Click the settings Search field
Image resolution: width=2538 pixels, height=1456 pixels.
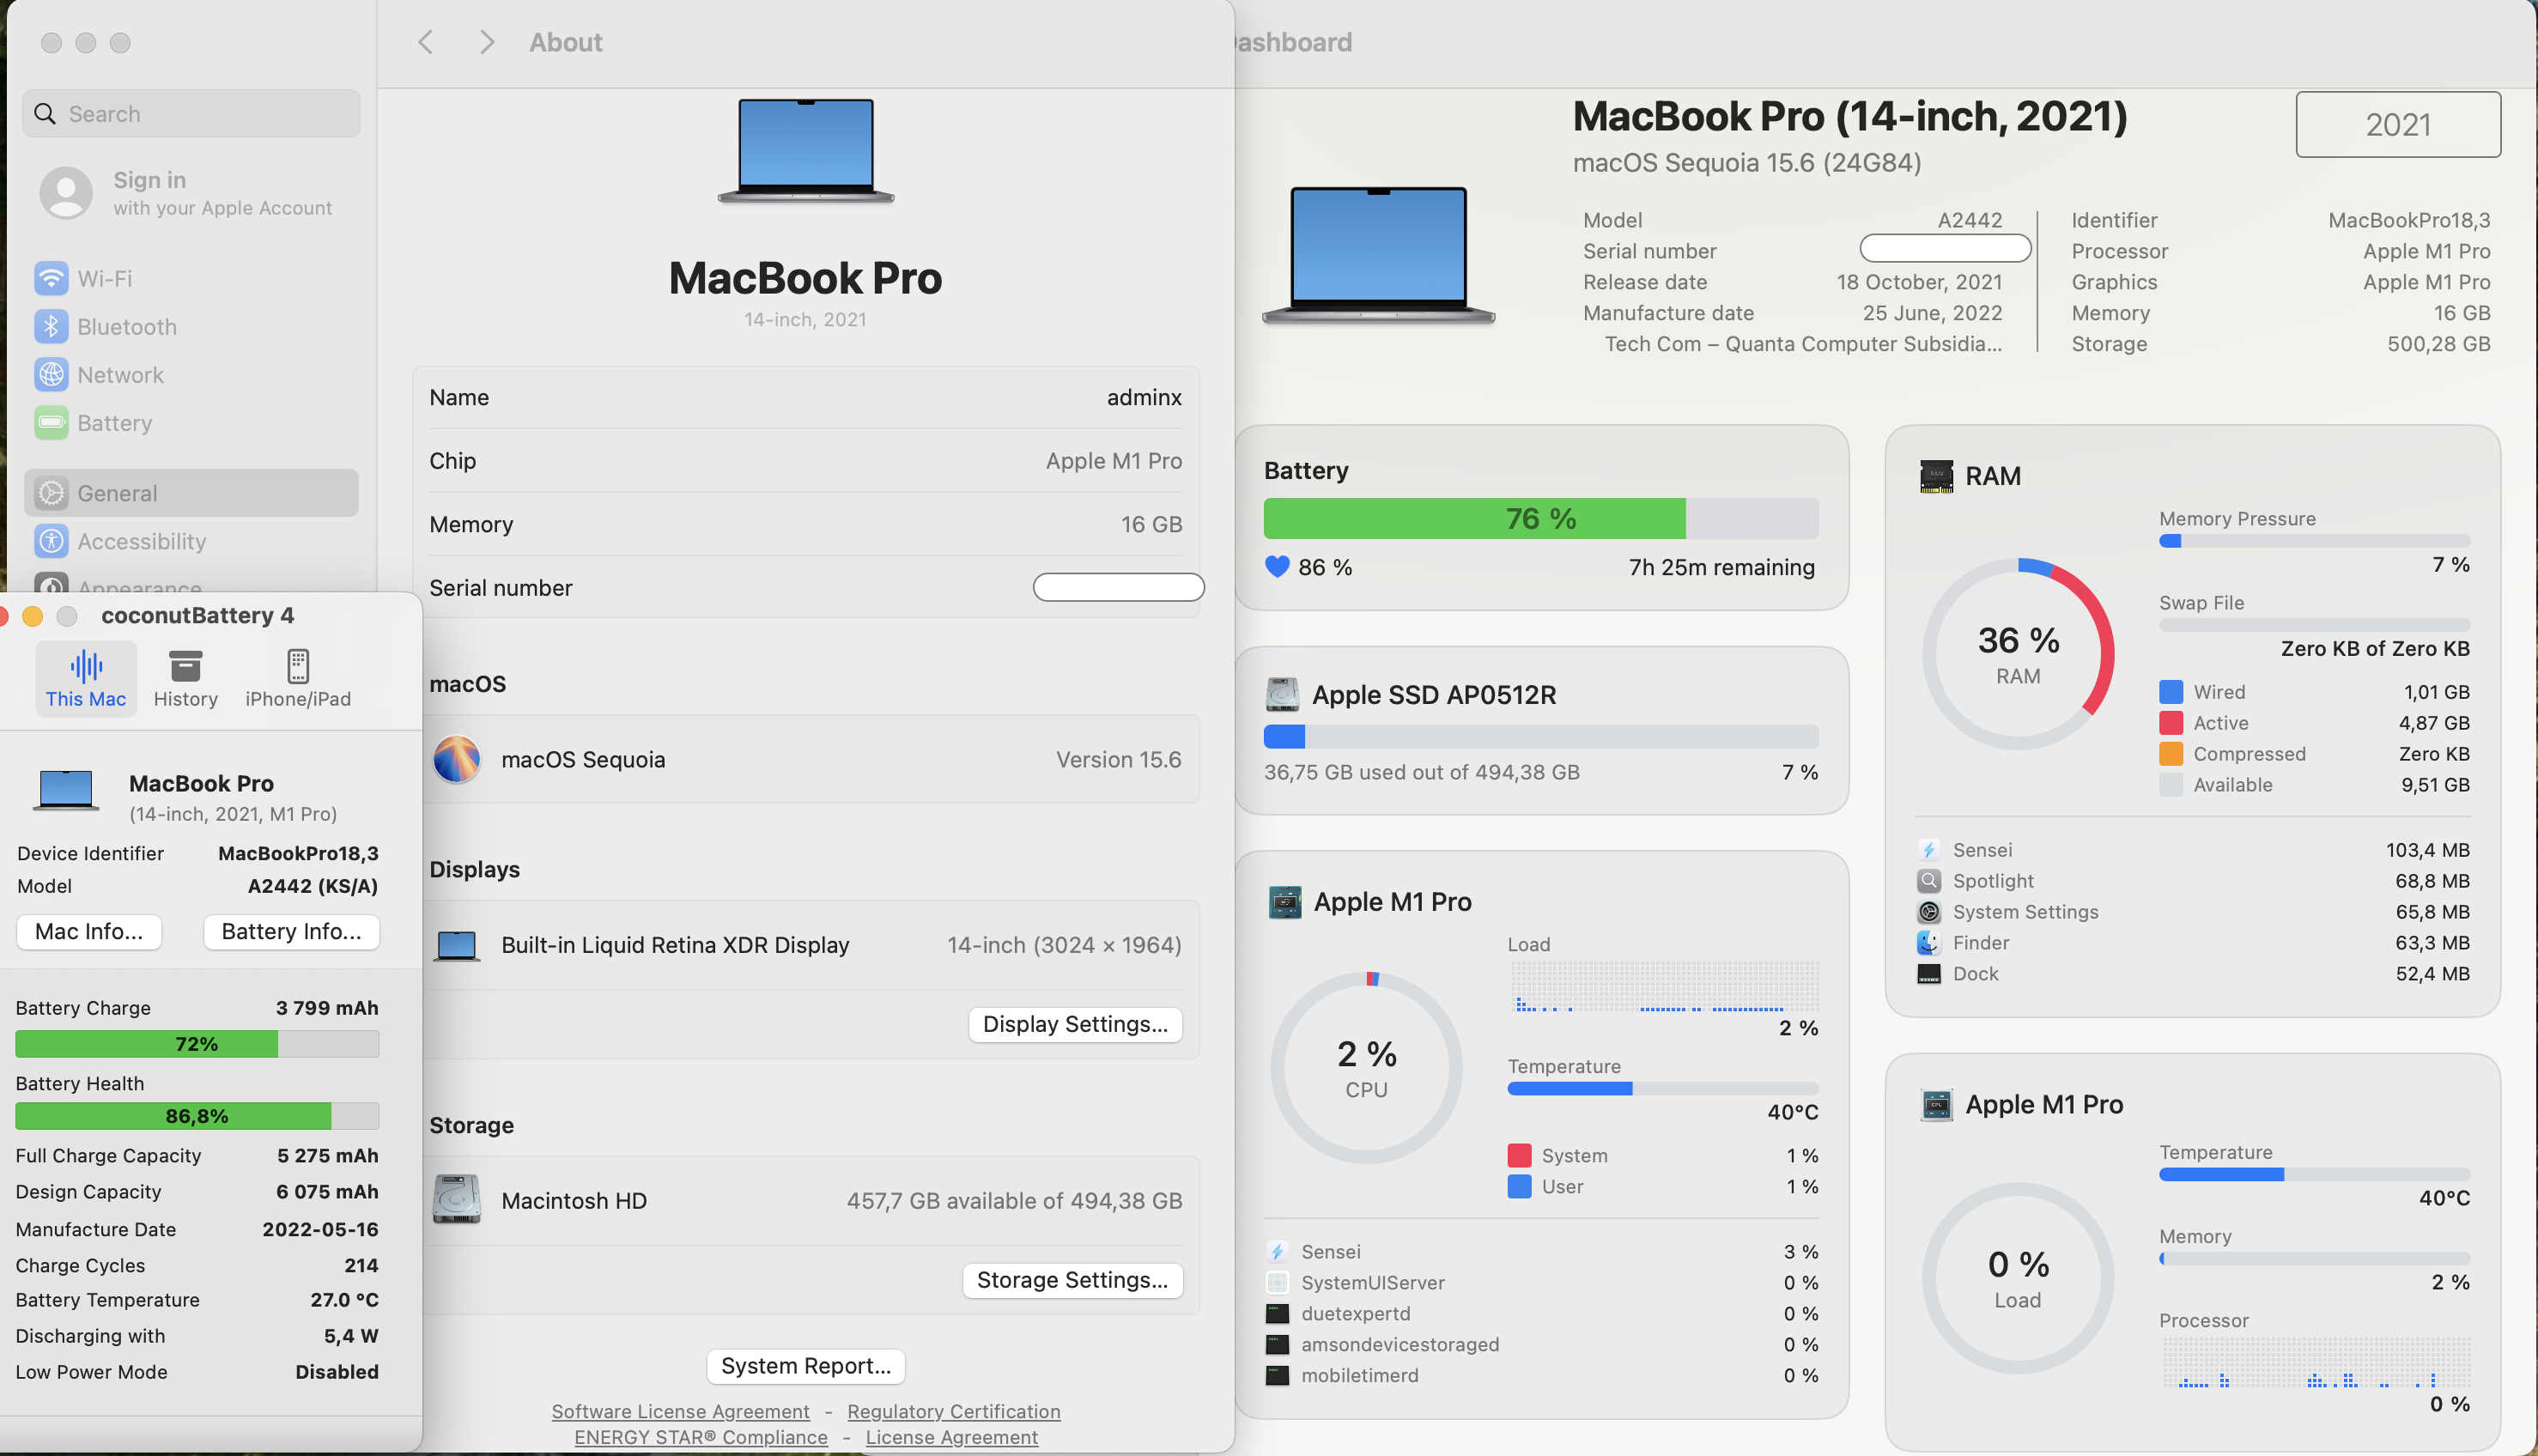coord(192,114)
